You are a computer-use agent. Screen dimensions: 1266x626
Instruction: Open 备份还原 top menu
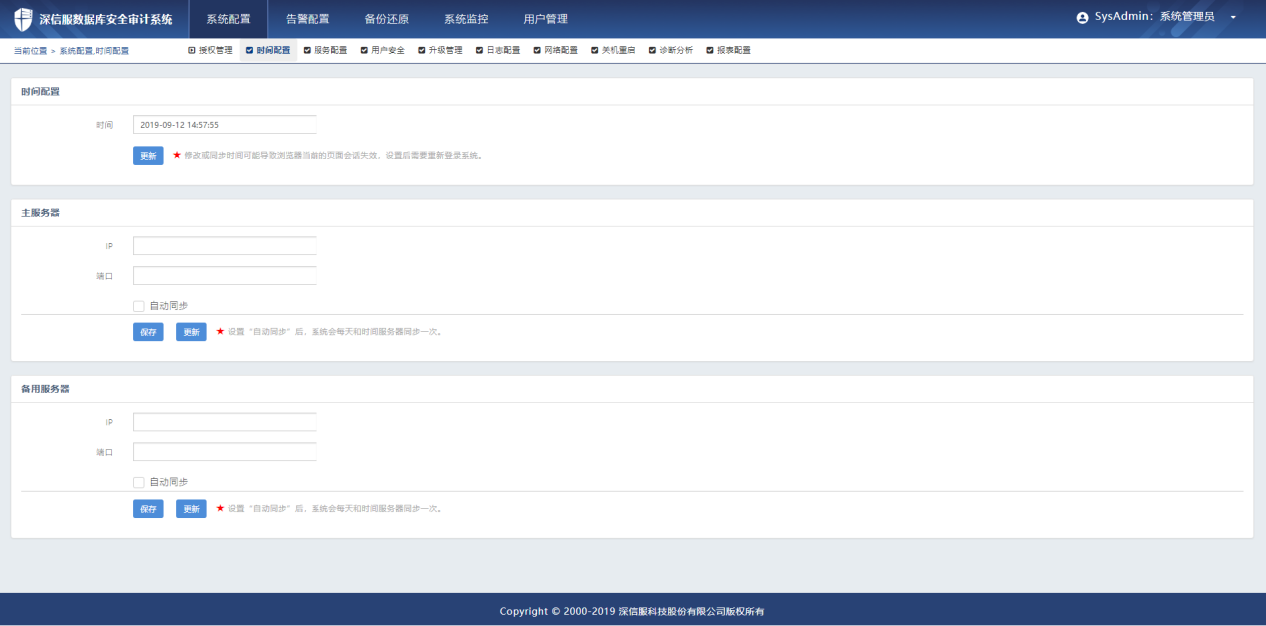[x=386, y=19]
